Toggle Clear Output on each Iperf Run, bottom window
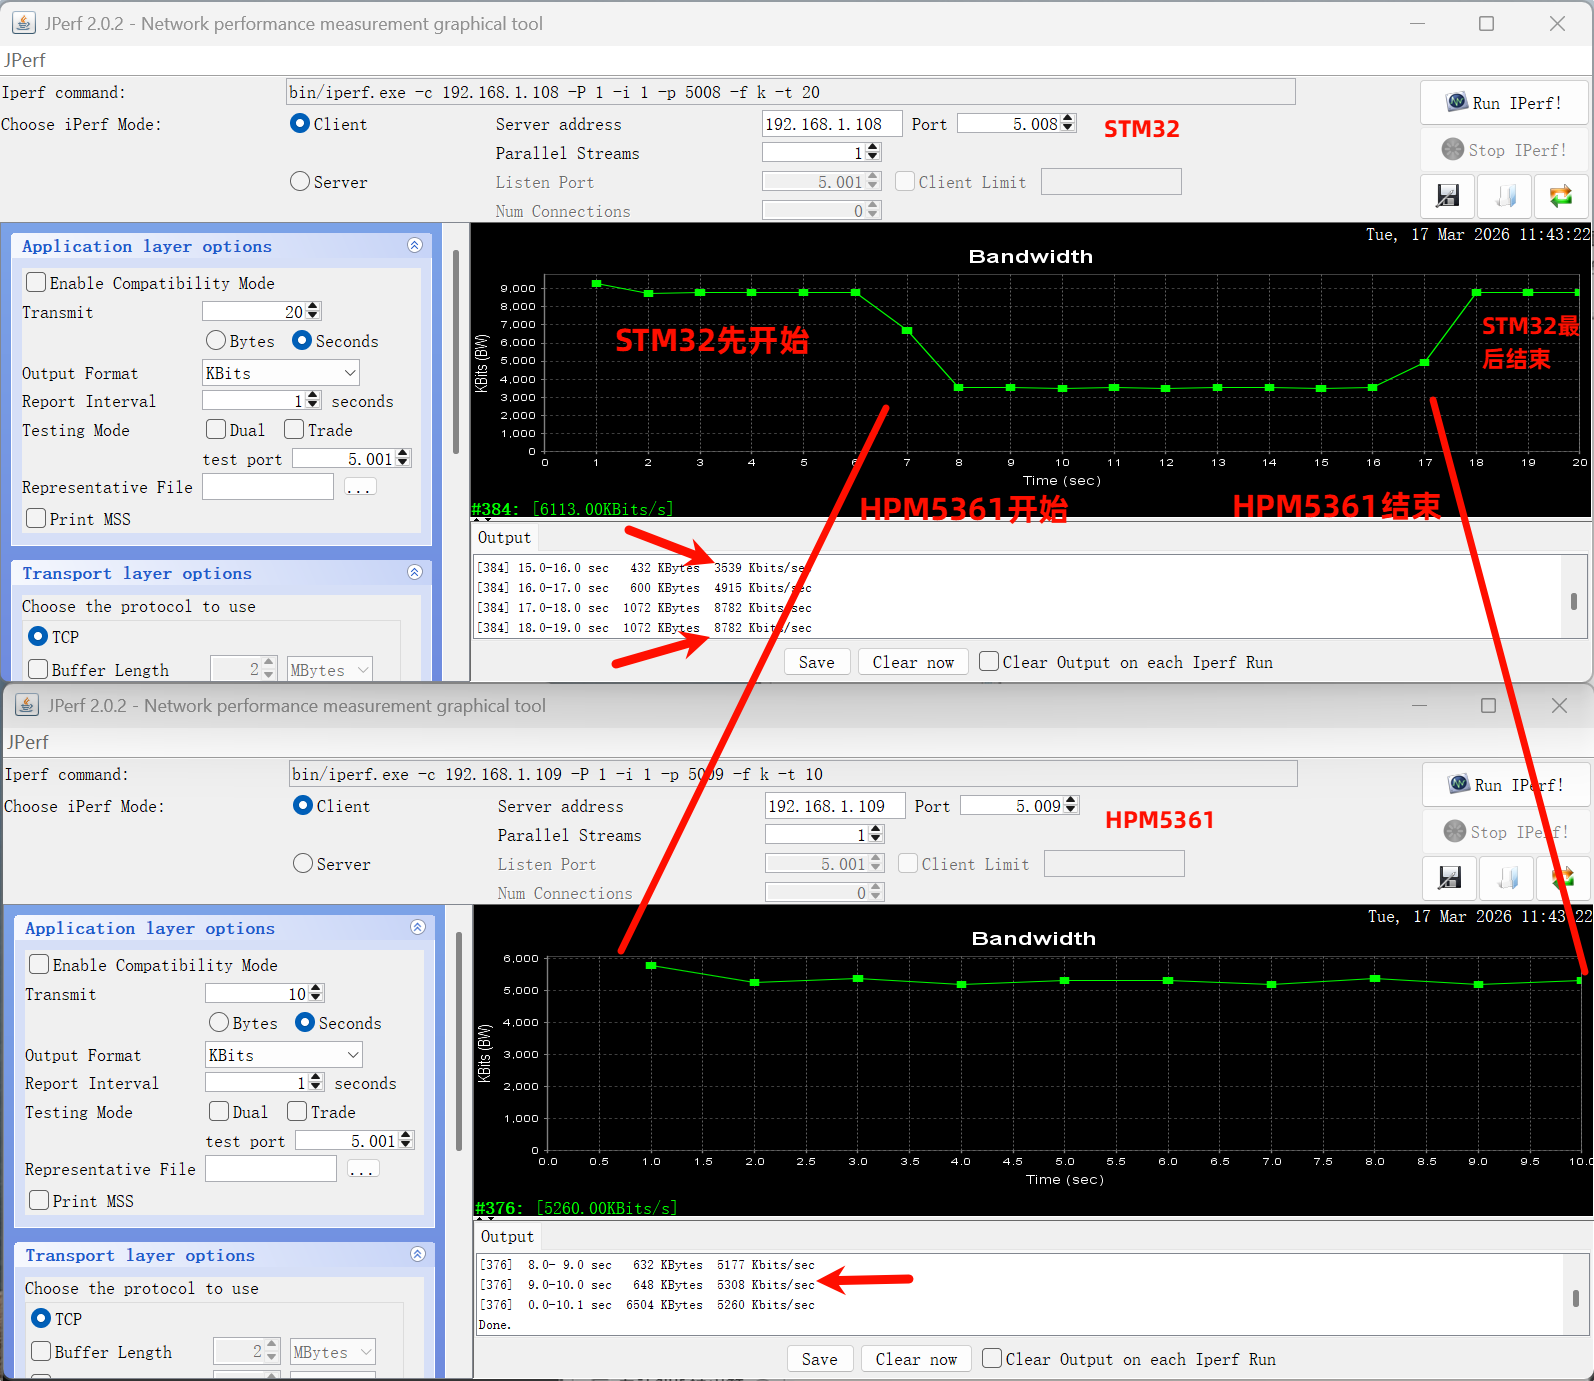 (992, 1359)
